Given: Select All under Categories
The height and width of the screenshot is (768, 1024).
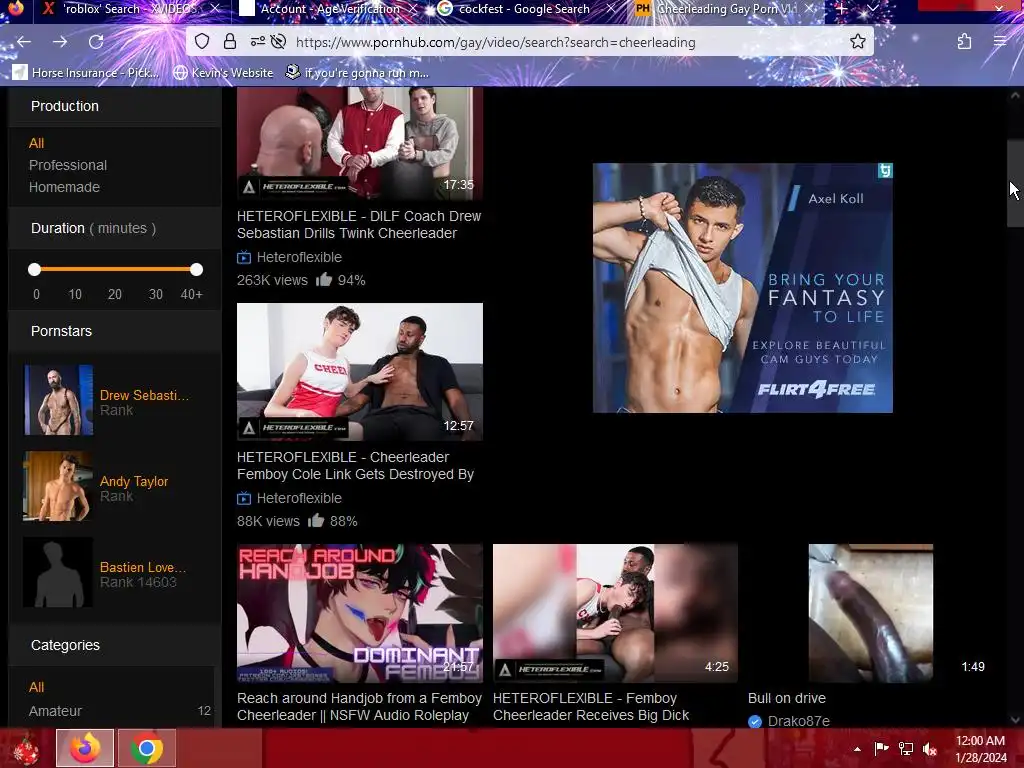Looking at the screenshot, I should point(37,687).
